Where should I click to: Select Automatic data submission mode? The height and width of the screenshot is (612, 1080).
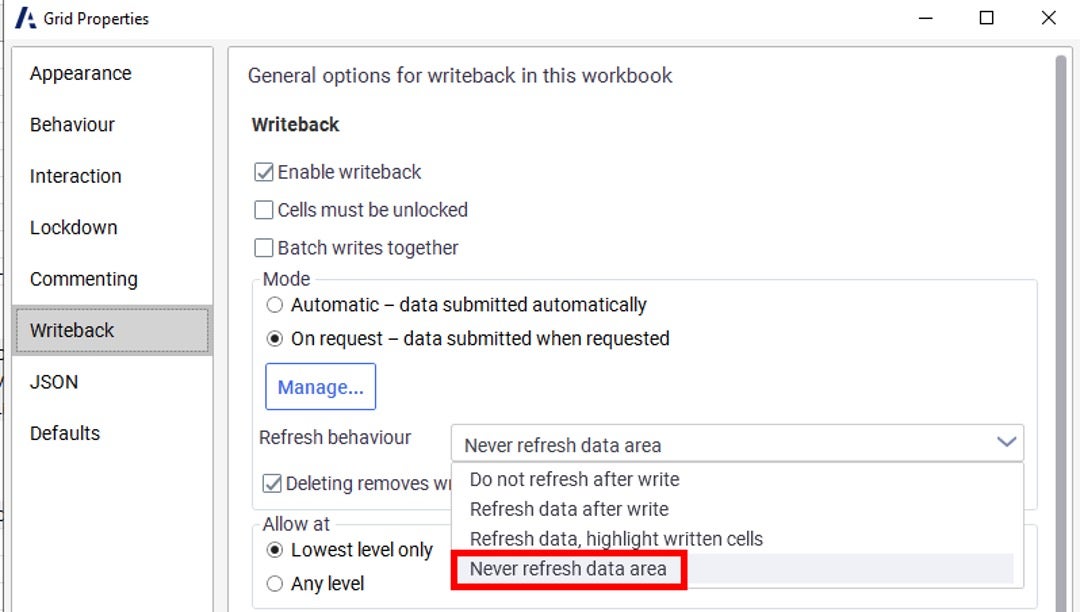click(x=275, y=305)
